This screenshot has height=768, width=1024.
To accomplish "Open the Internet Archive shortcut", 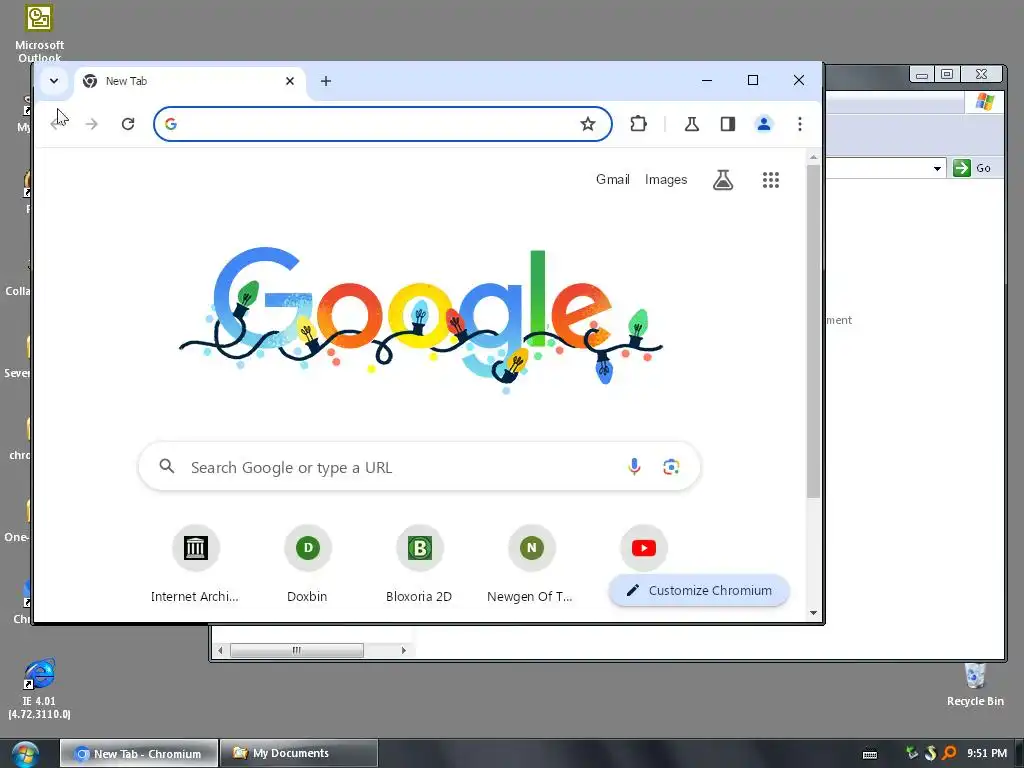I will point(195,564).
